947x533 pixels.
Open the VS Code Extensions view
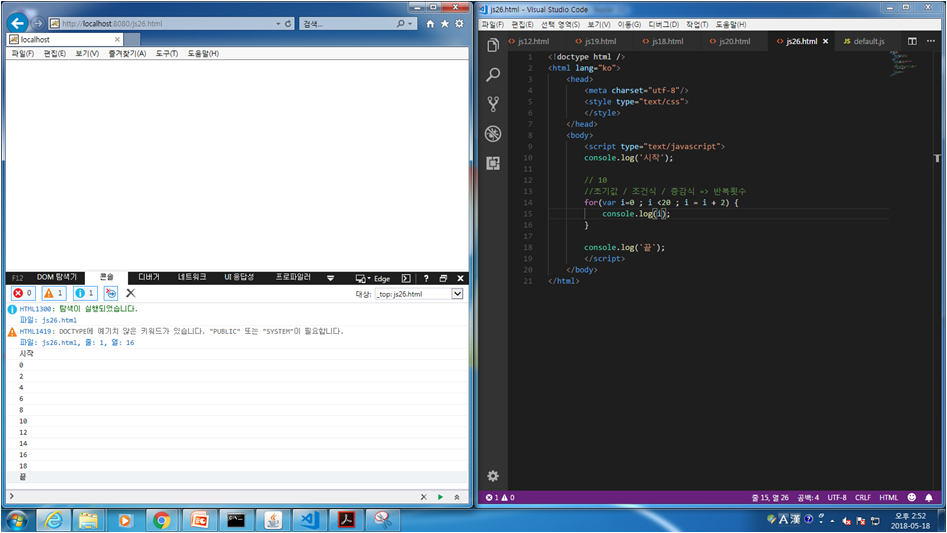(493, 163)
